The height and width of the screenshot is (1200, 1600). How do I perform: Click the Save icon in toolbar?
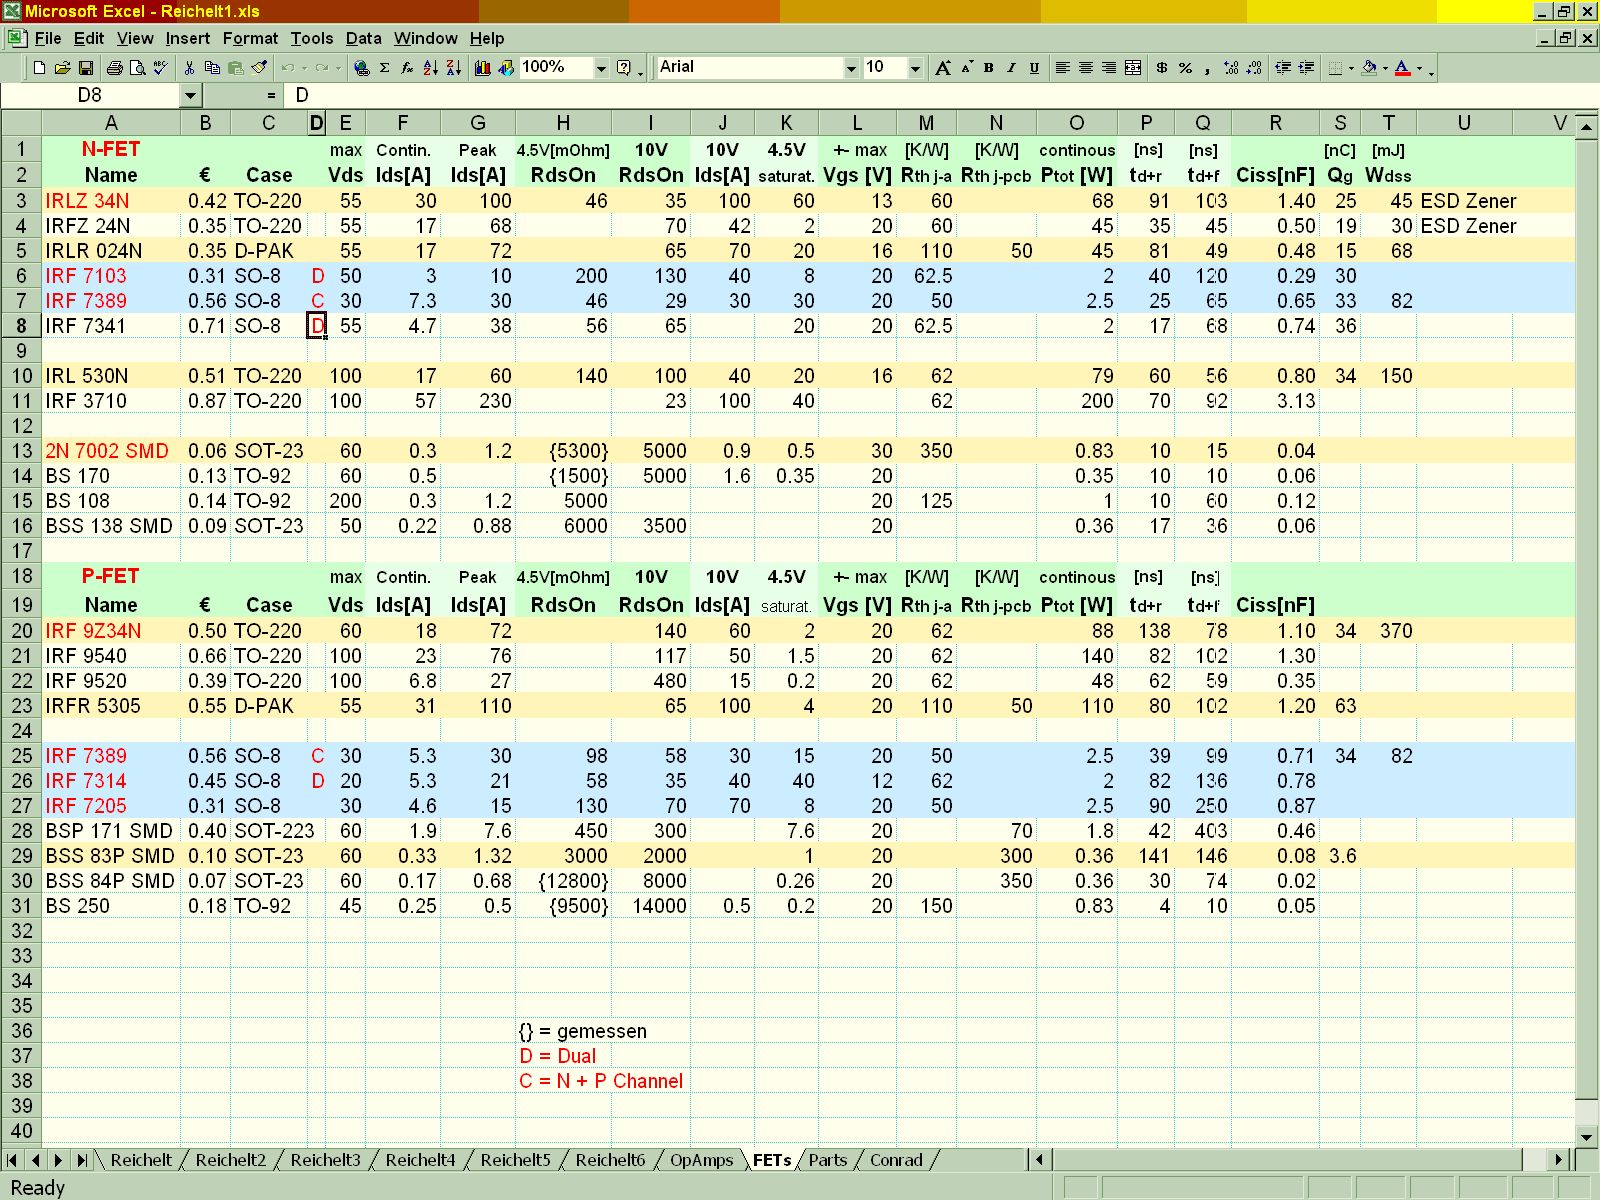(x=86, y=68)
